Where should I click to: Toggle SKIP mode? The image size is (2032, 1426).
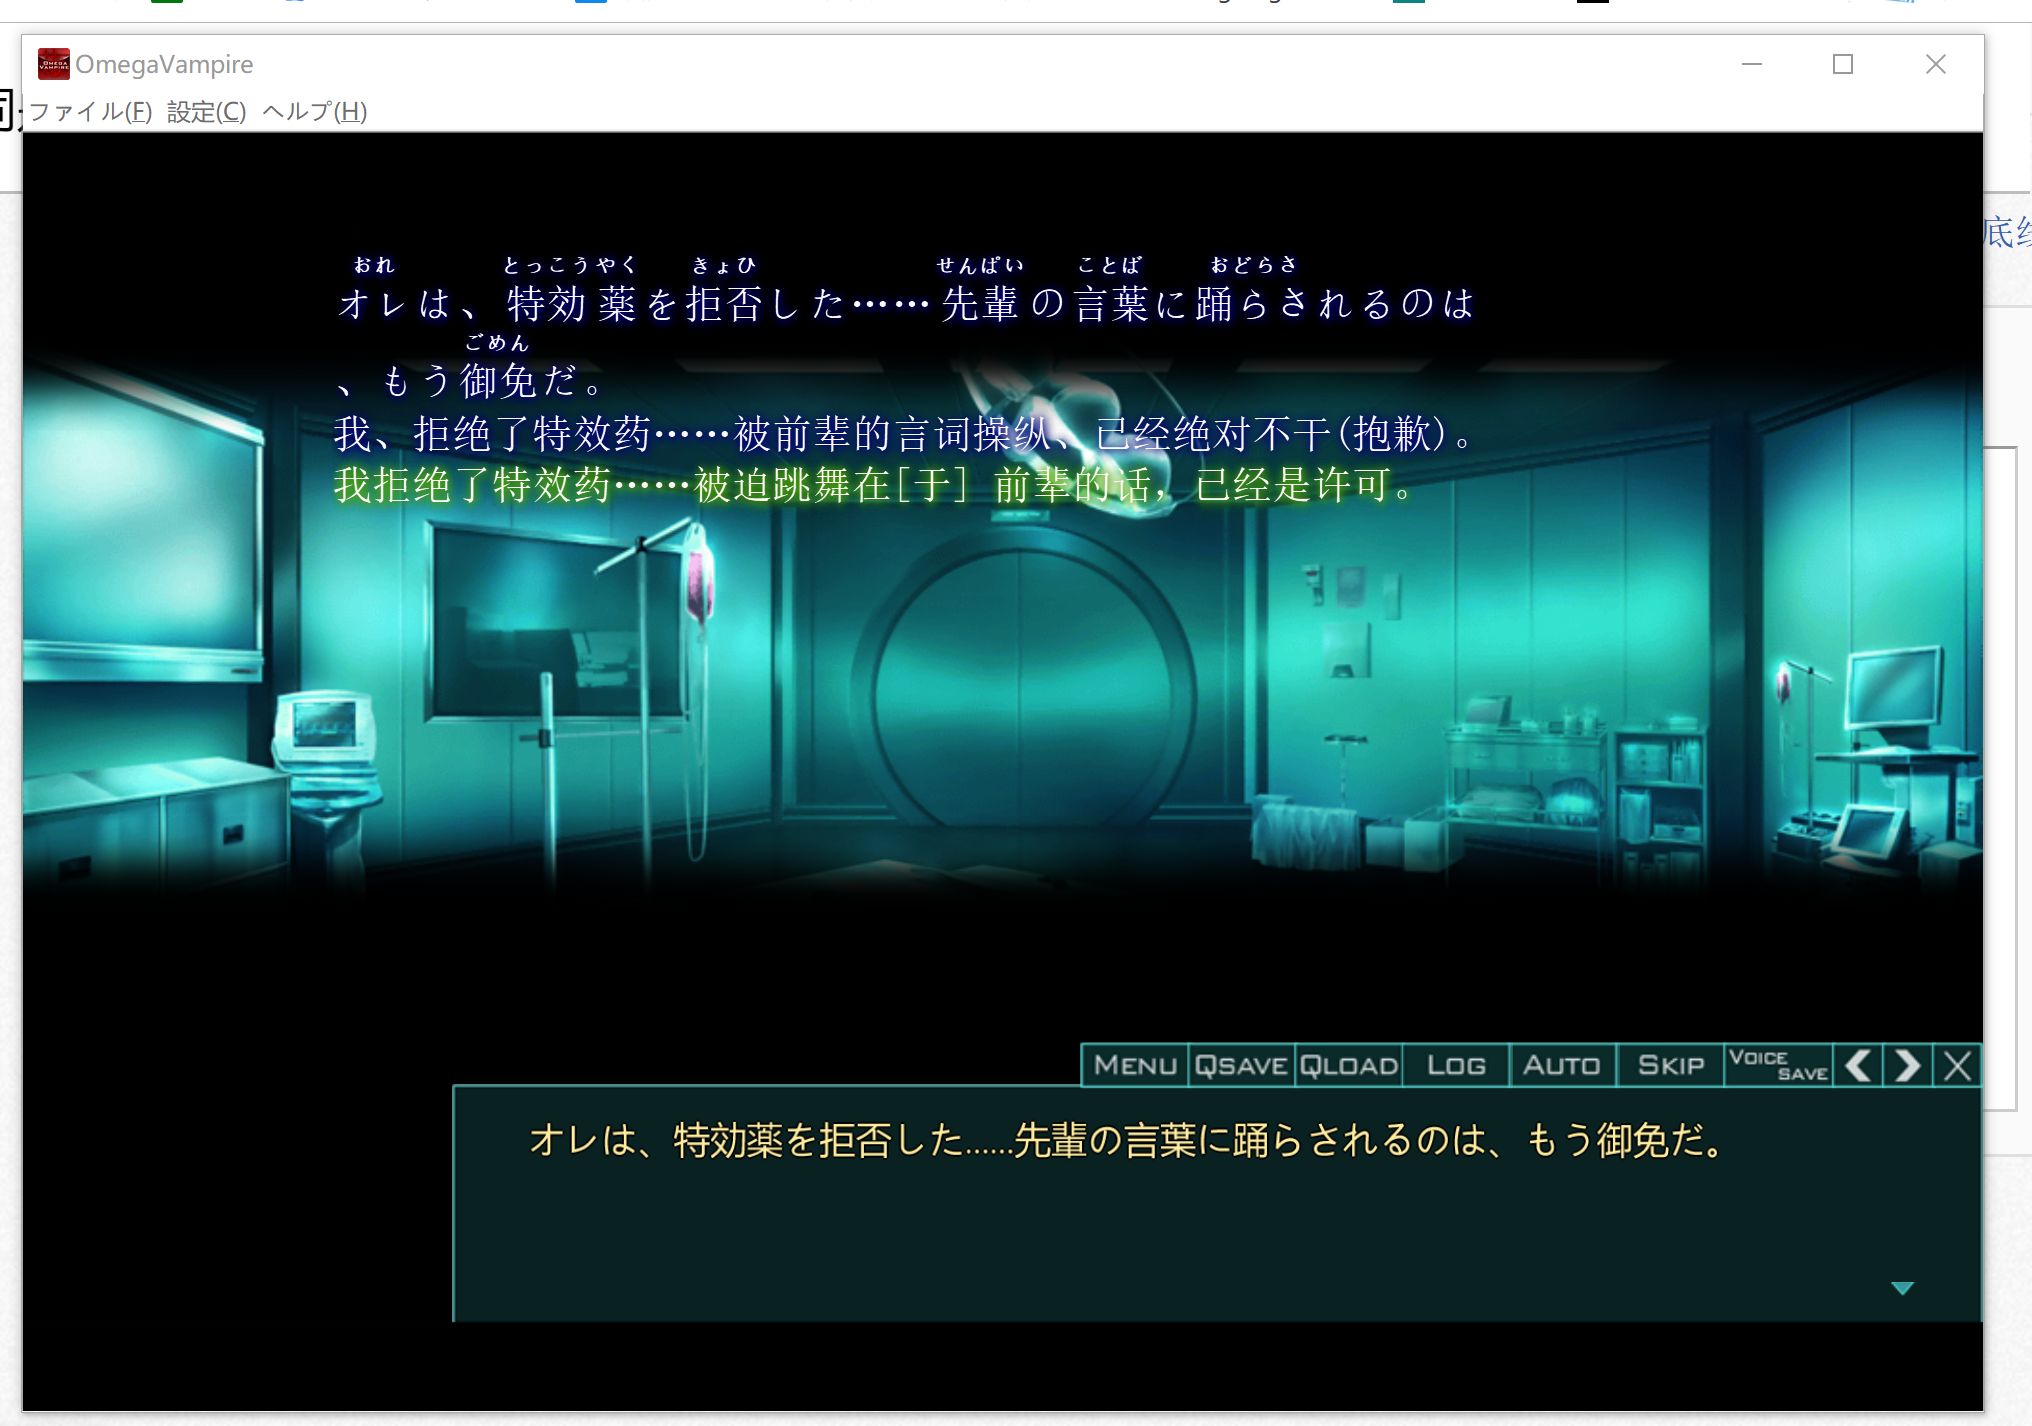(x=1670, y=1065)
